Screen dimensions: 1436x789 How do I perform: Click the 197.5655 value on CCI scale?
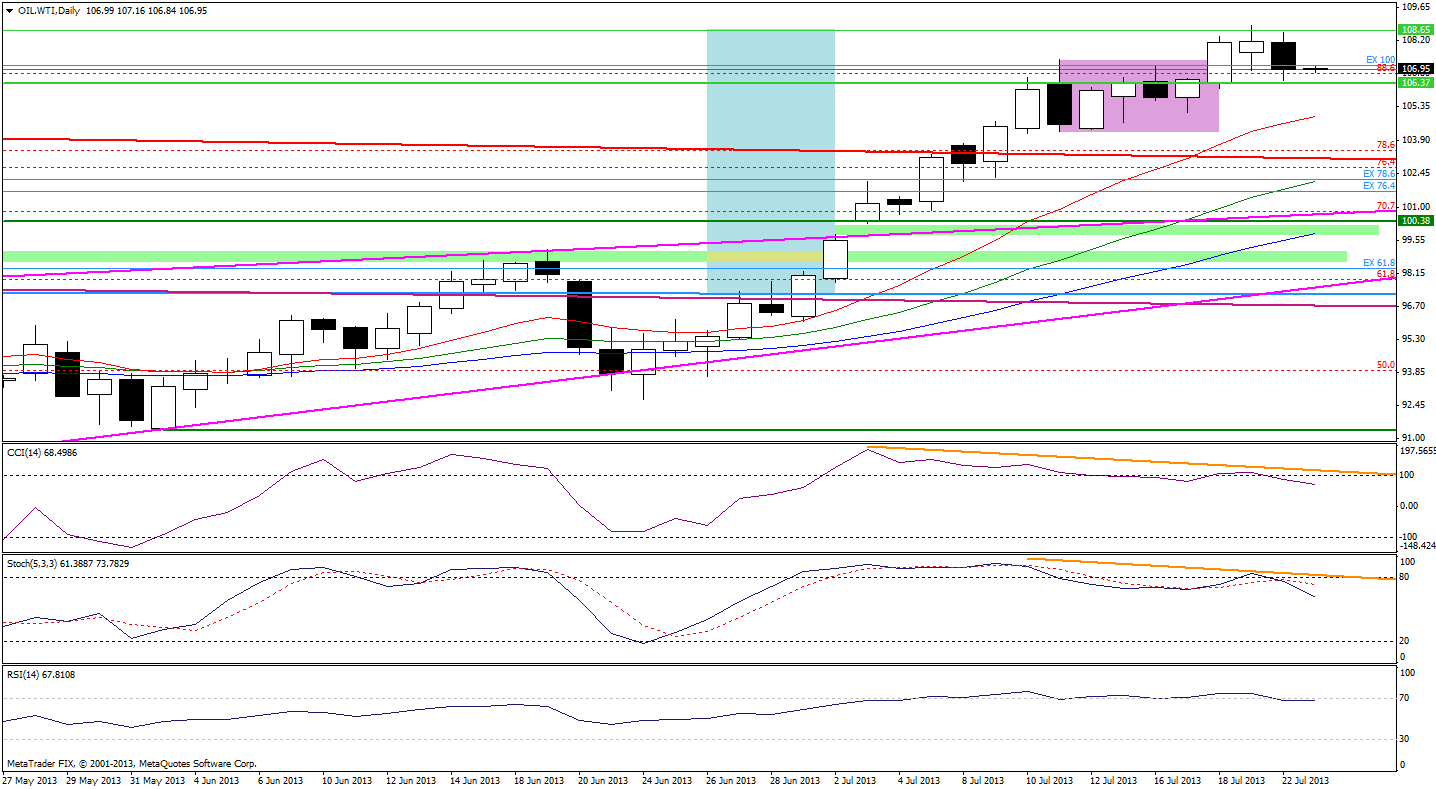click(1416, 451)
